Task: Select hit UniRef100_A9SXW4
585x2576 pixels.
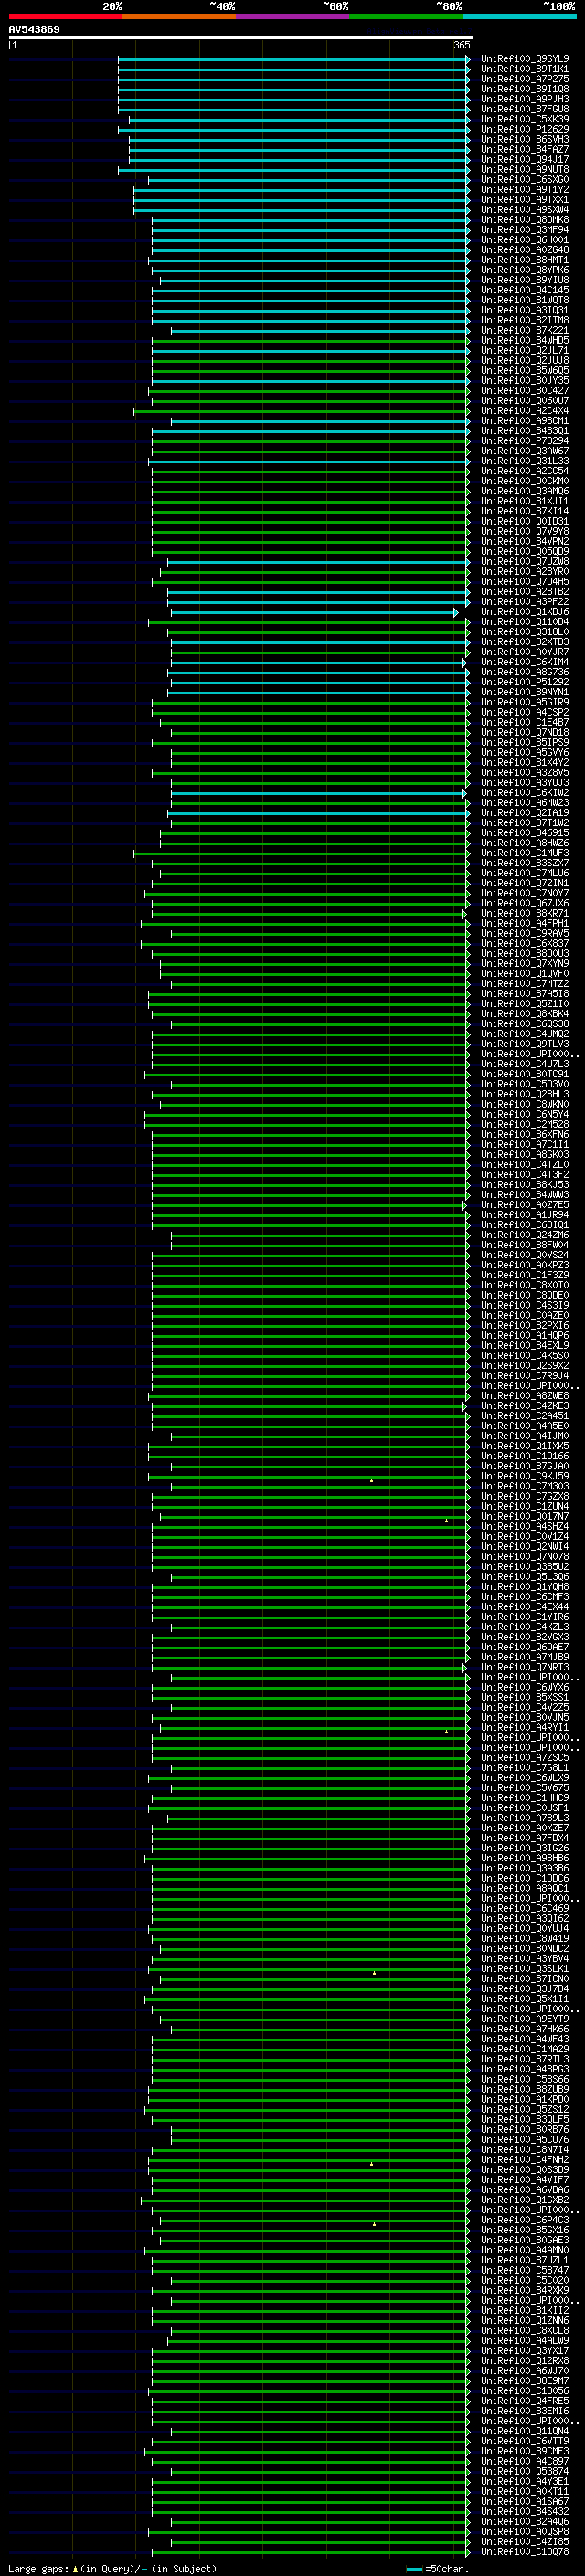Action: (525, 210)
